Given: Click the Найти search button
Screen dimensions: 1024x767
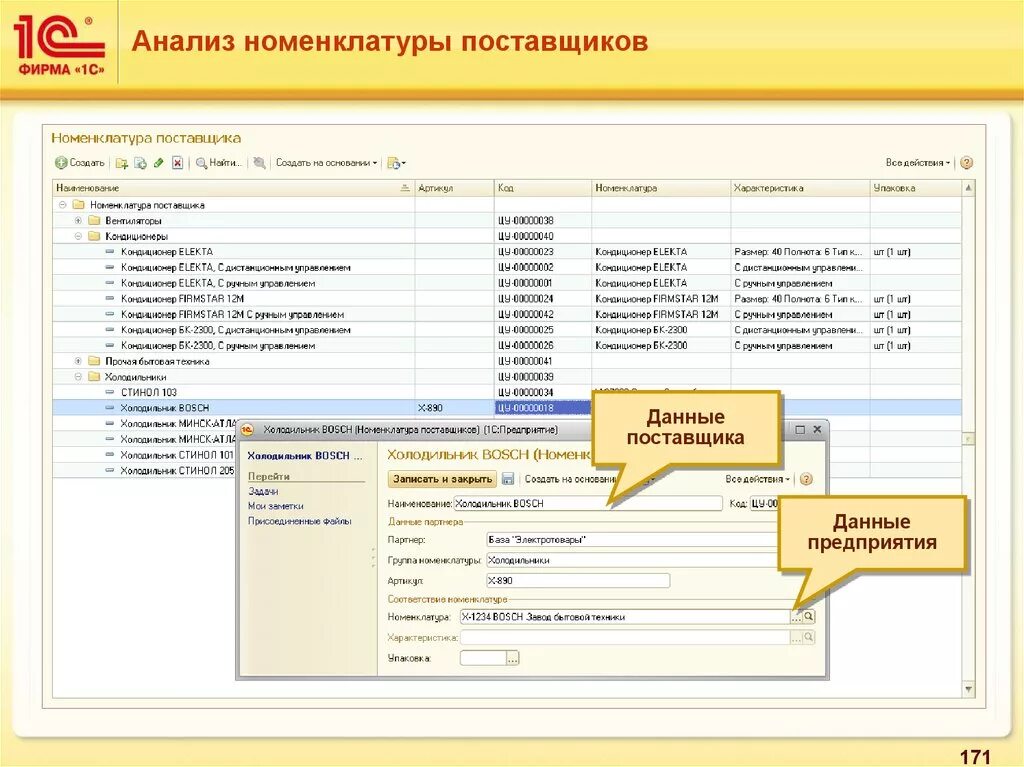Looking at the screenshot, I should coord(219,163).
